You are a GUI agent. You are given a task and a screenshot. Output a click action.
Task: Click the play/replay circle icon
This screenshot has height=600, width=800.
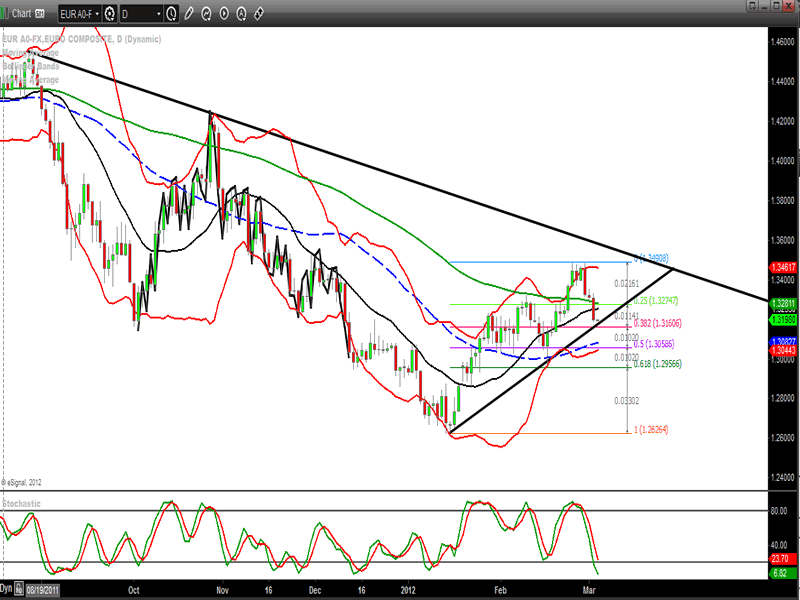pyautogui.click(x=223, y=14)
